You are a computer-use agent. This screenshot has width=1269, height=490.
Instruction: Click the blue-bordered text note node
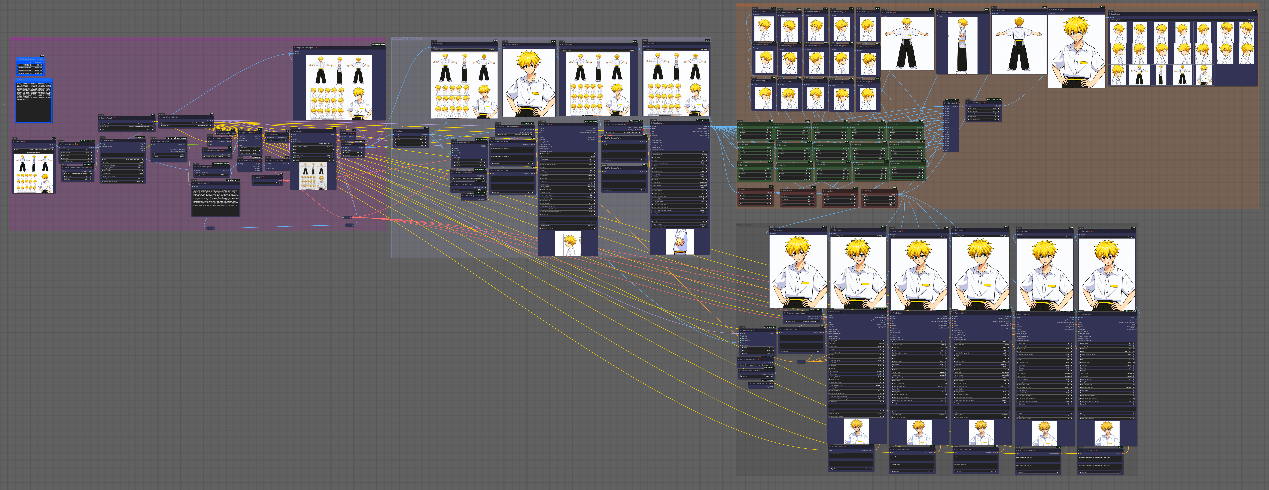tap(33, 103)
